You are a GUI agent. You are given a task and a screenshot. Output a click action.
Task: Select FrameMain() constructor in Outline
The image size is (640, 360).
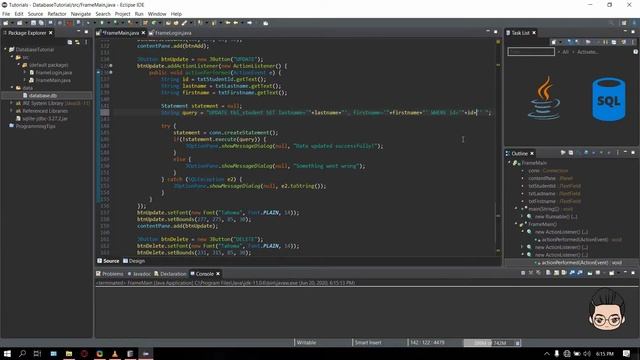pos(542,224)
